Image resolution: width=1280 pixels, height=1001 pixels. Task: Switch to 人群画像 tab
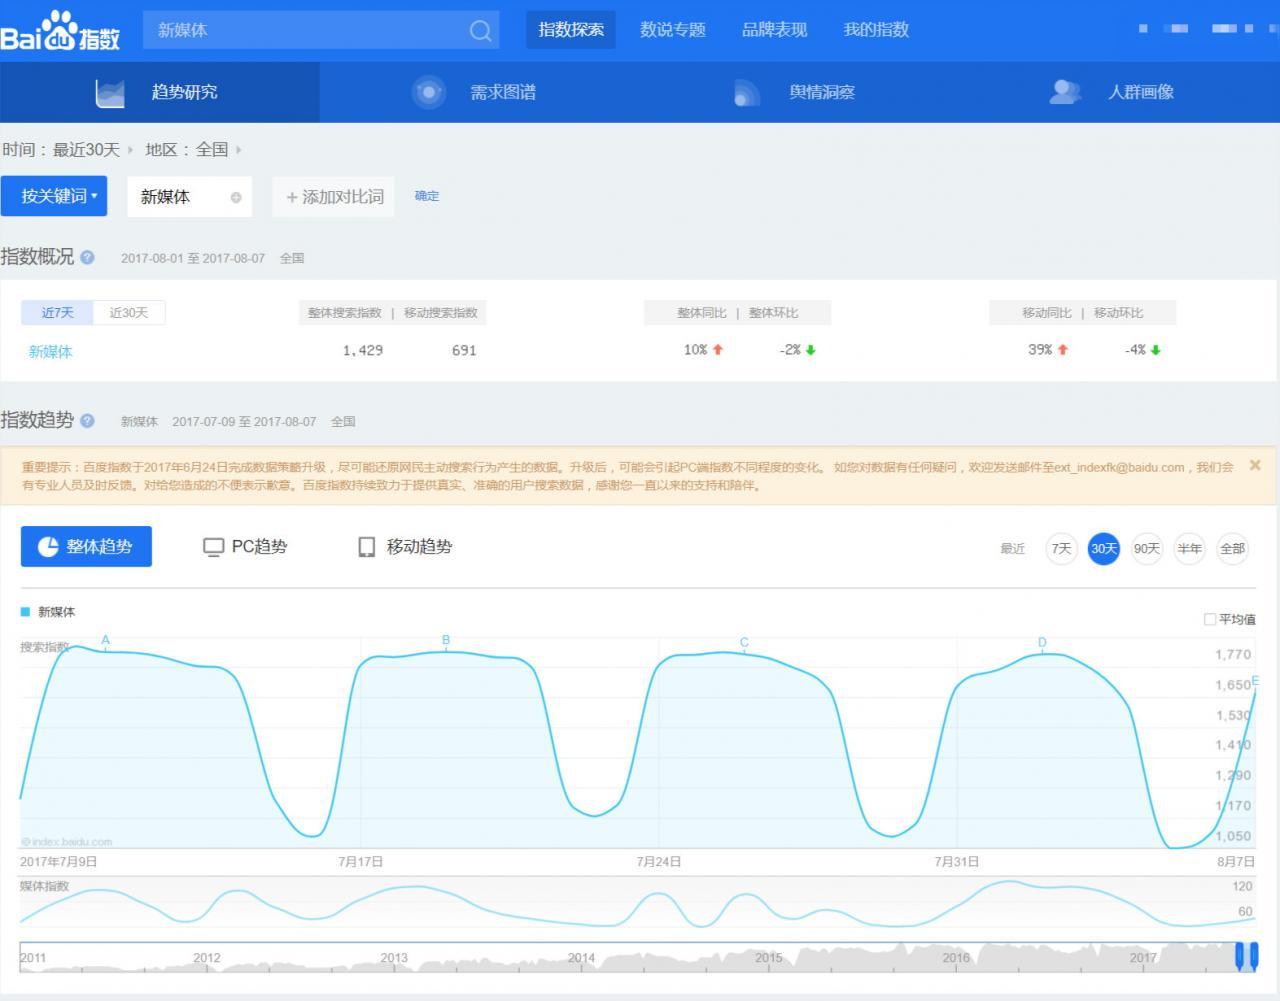click(x=1120, y=92)
